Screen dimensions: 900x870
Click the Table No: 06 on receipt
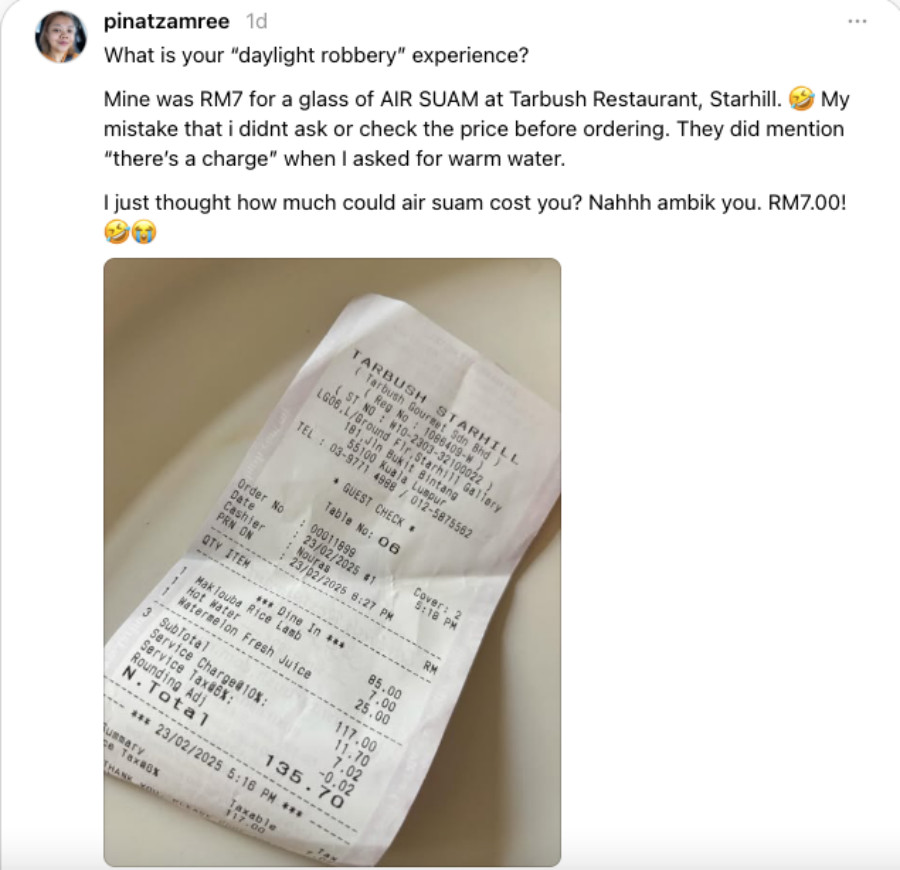point(362,529)
